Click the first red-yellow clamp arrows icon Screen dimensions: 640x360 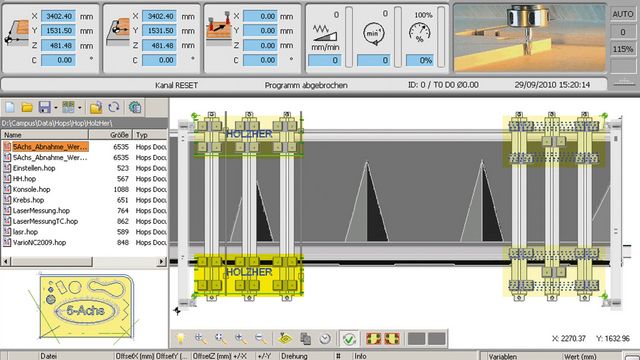click(373, 338)
